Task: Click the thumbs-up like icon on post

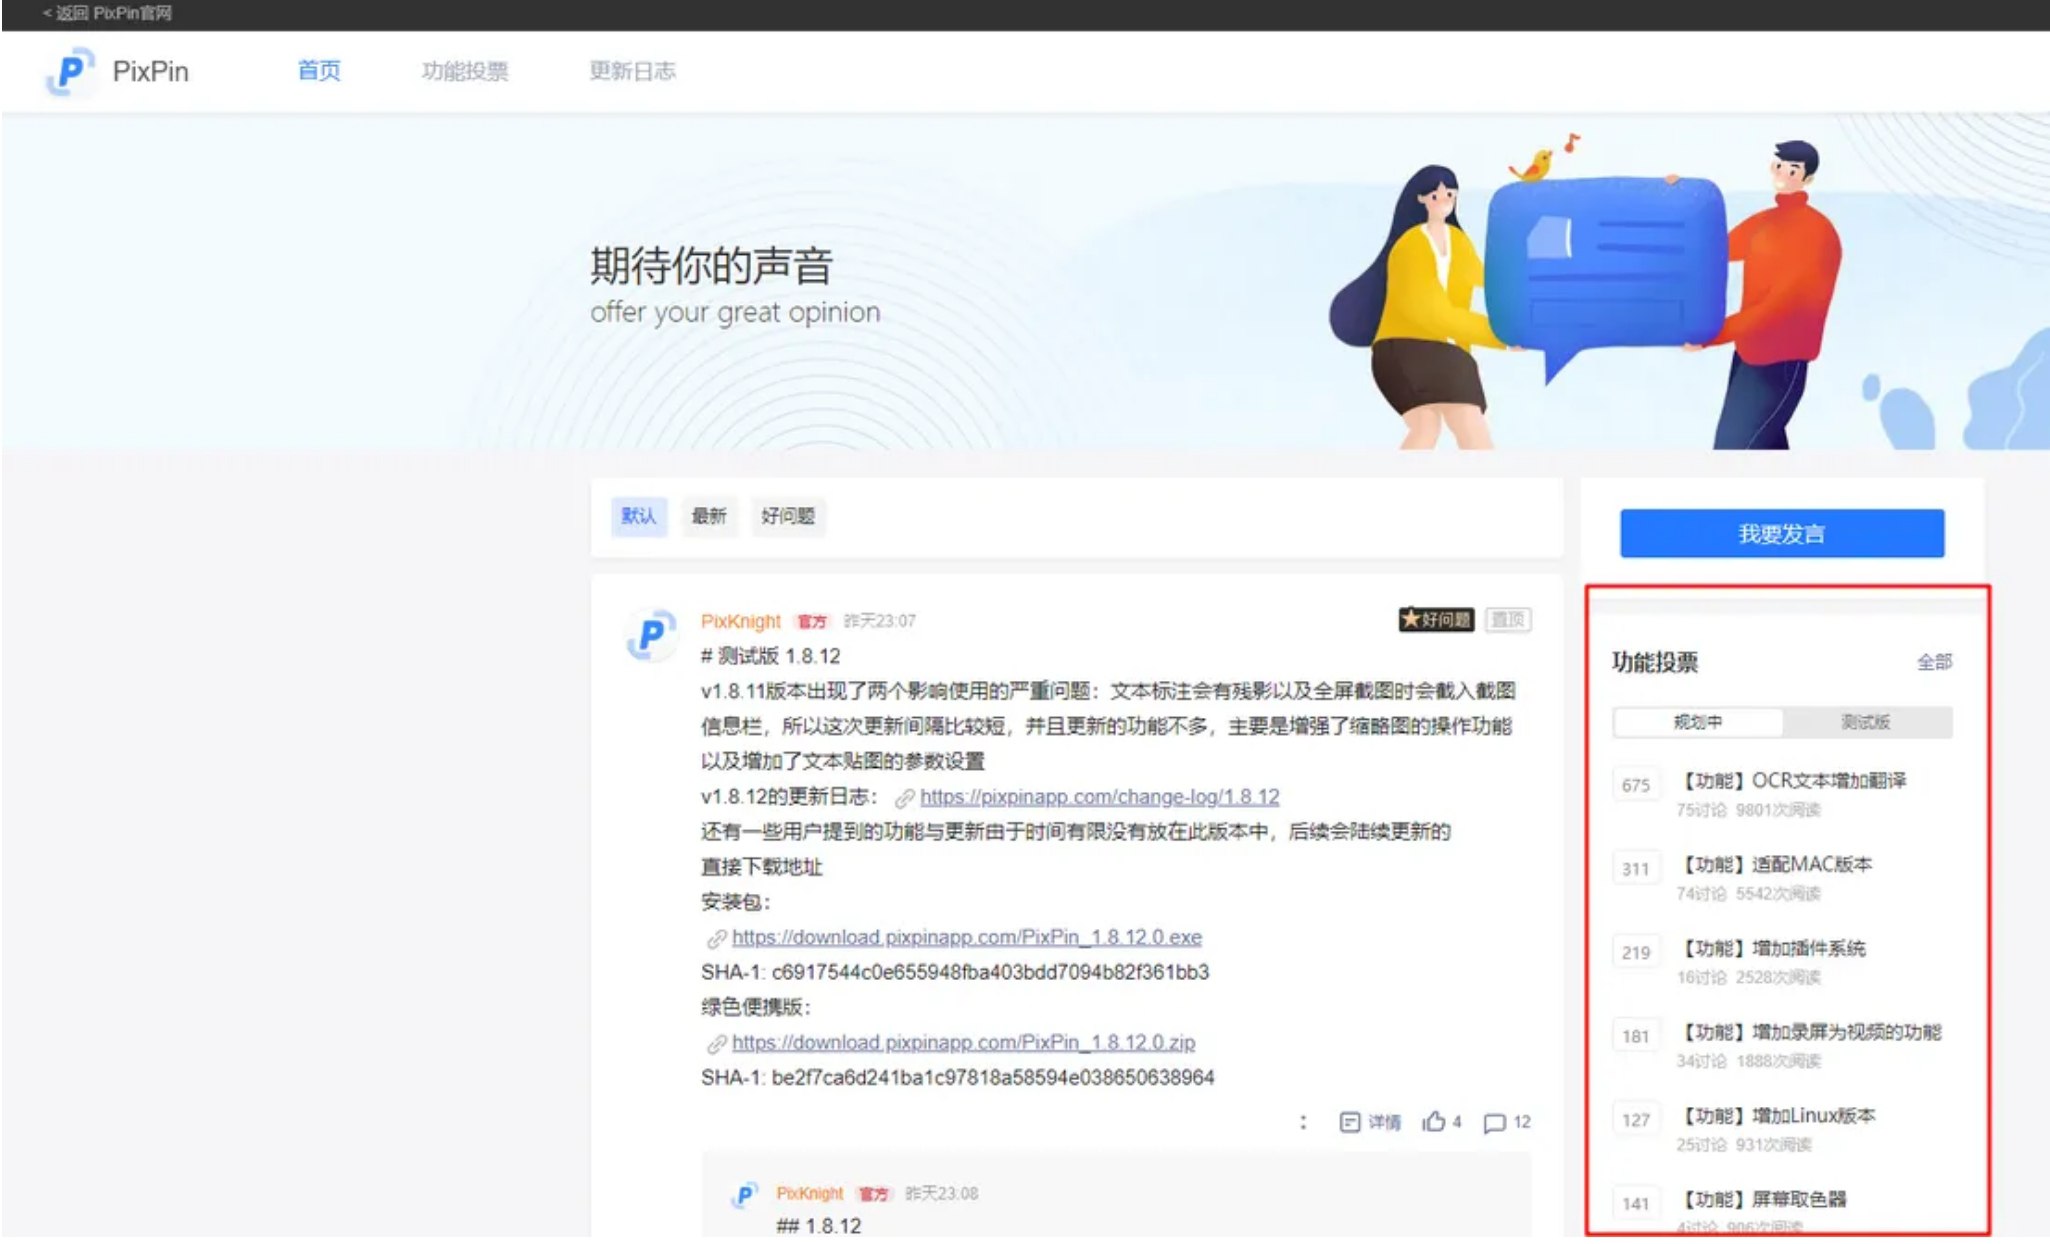Action: [x=1434, y=1122]
